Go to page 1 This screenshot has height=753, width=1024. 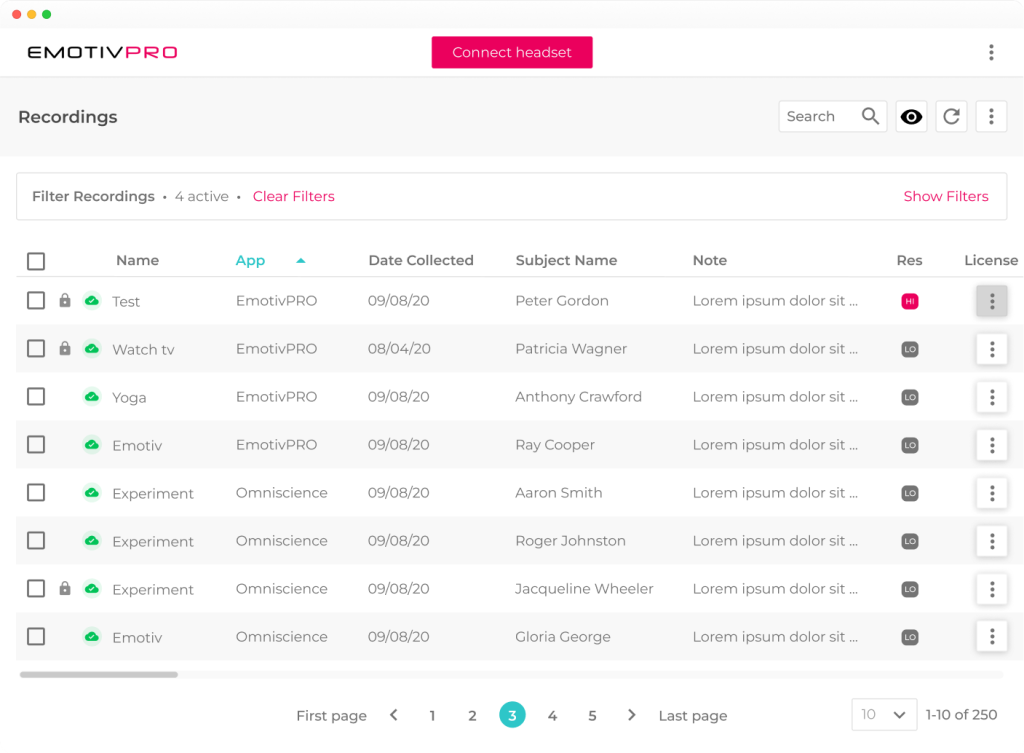click(x=432, y=716)
